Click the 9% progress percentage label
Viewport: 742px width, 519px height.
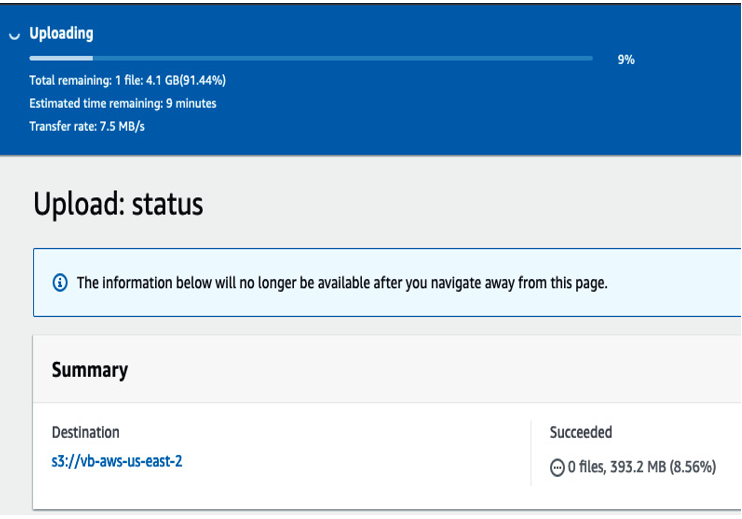(626, 60)
